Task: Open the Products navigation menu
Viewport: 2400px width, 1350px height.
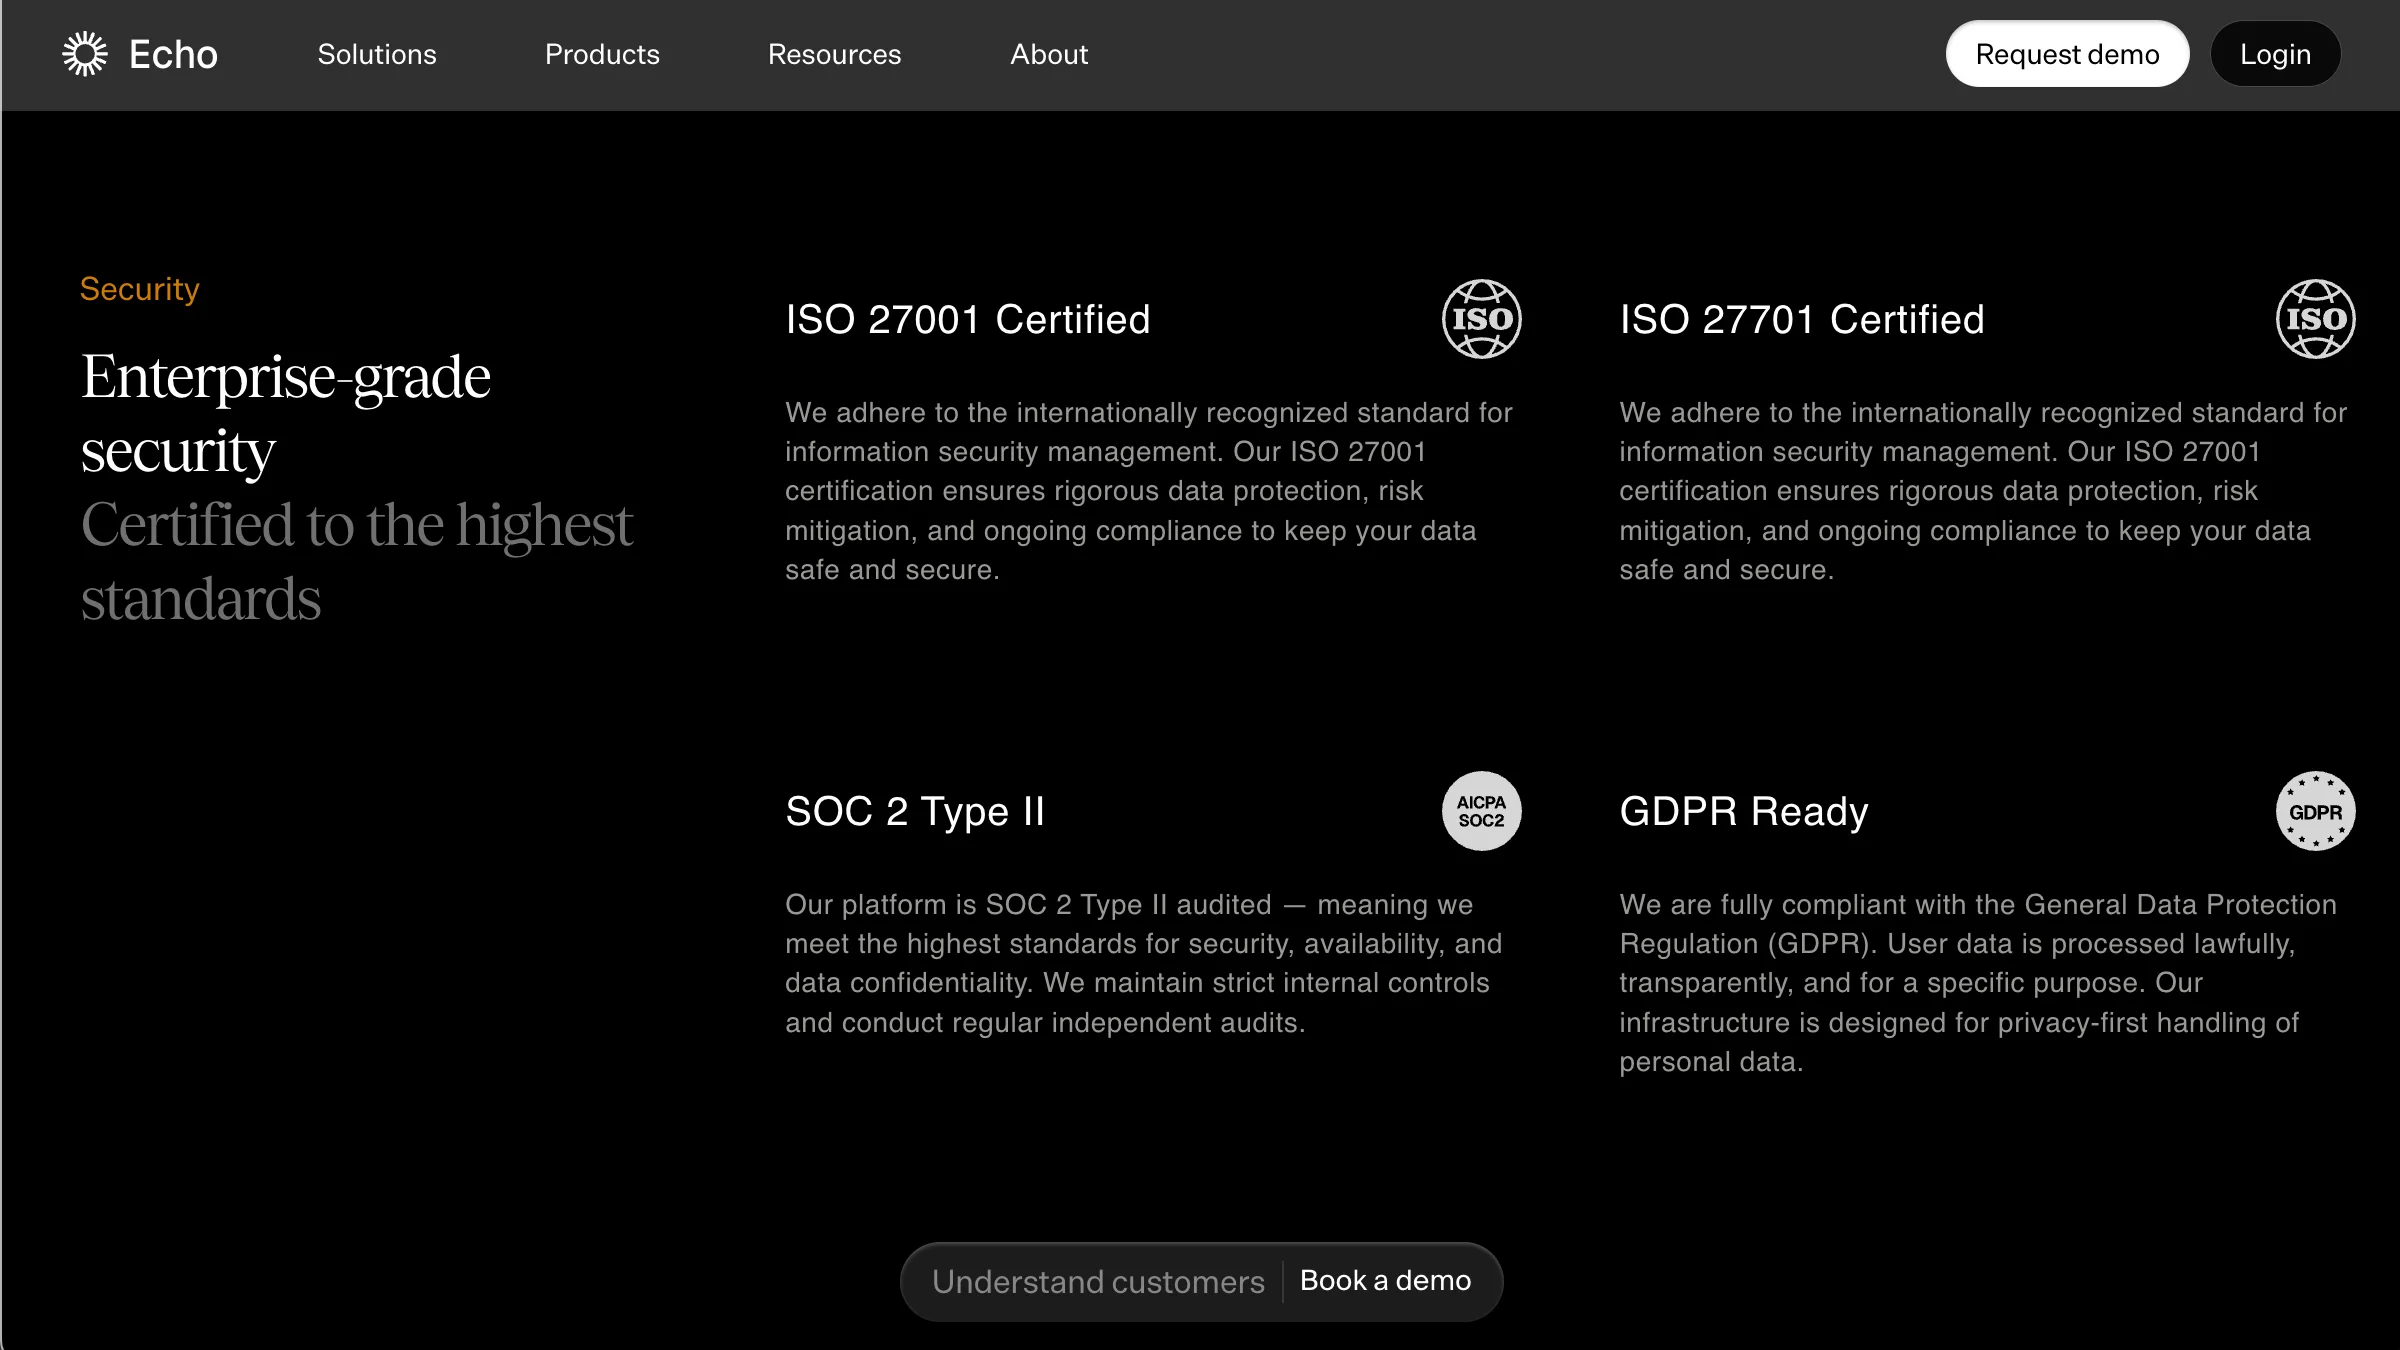Action: click(x=602, y=54)
